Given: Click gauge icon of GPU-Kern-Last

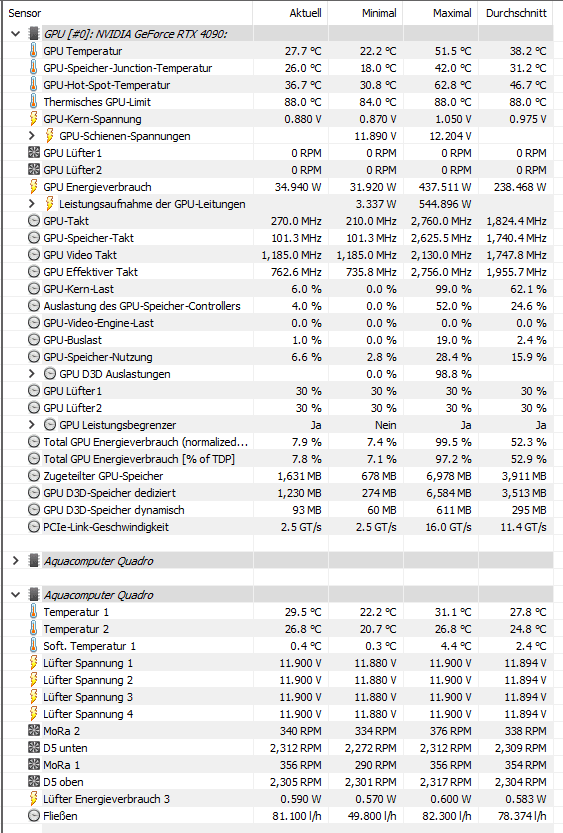Looking at the screenshot, I should click(x=33, y=289).
